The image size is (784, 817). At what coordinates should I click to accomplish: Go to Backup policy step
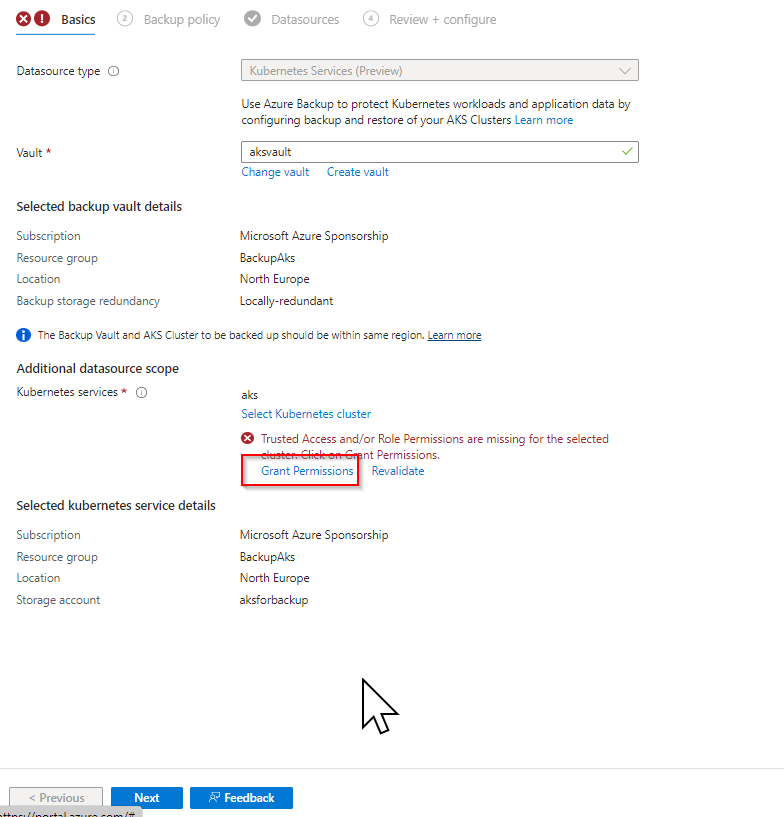coord(182,19)
